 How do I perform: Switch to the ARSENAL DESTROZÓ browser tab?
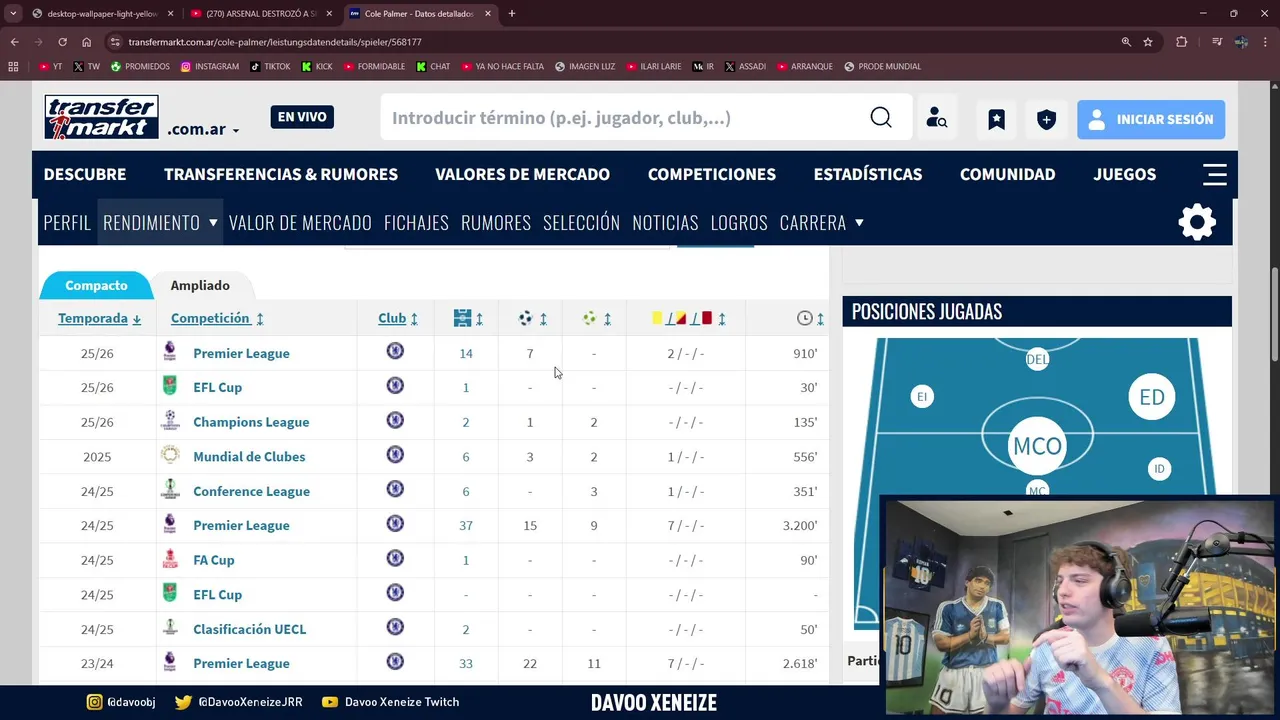260,14
